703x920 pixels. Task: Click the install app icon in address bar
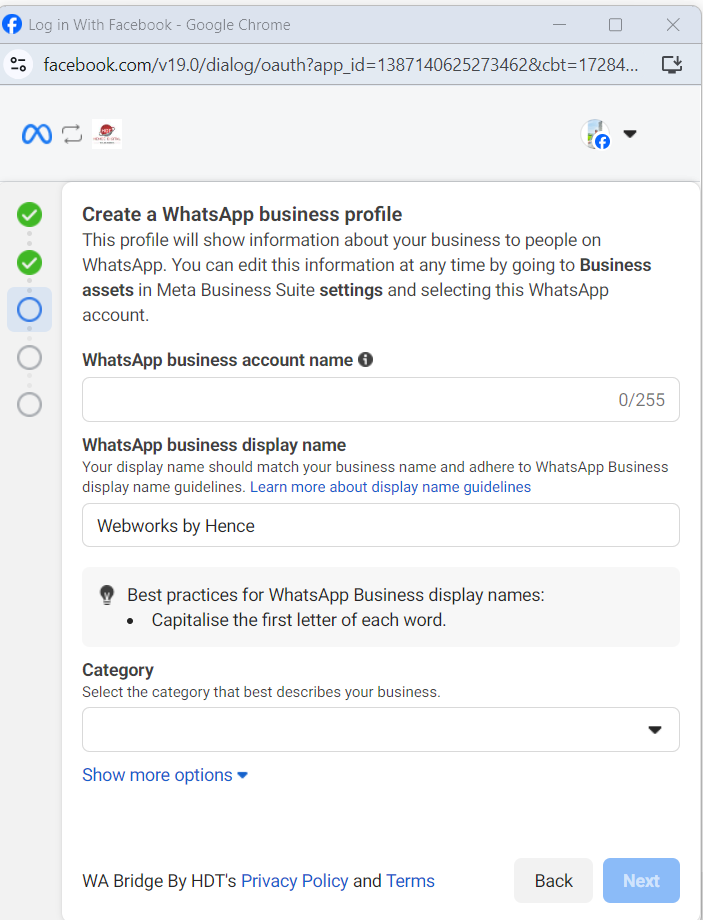pos(671,64)
